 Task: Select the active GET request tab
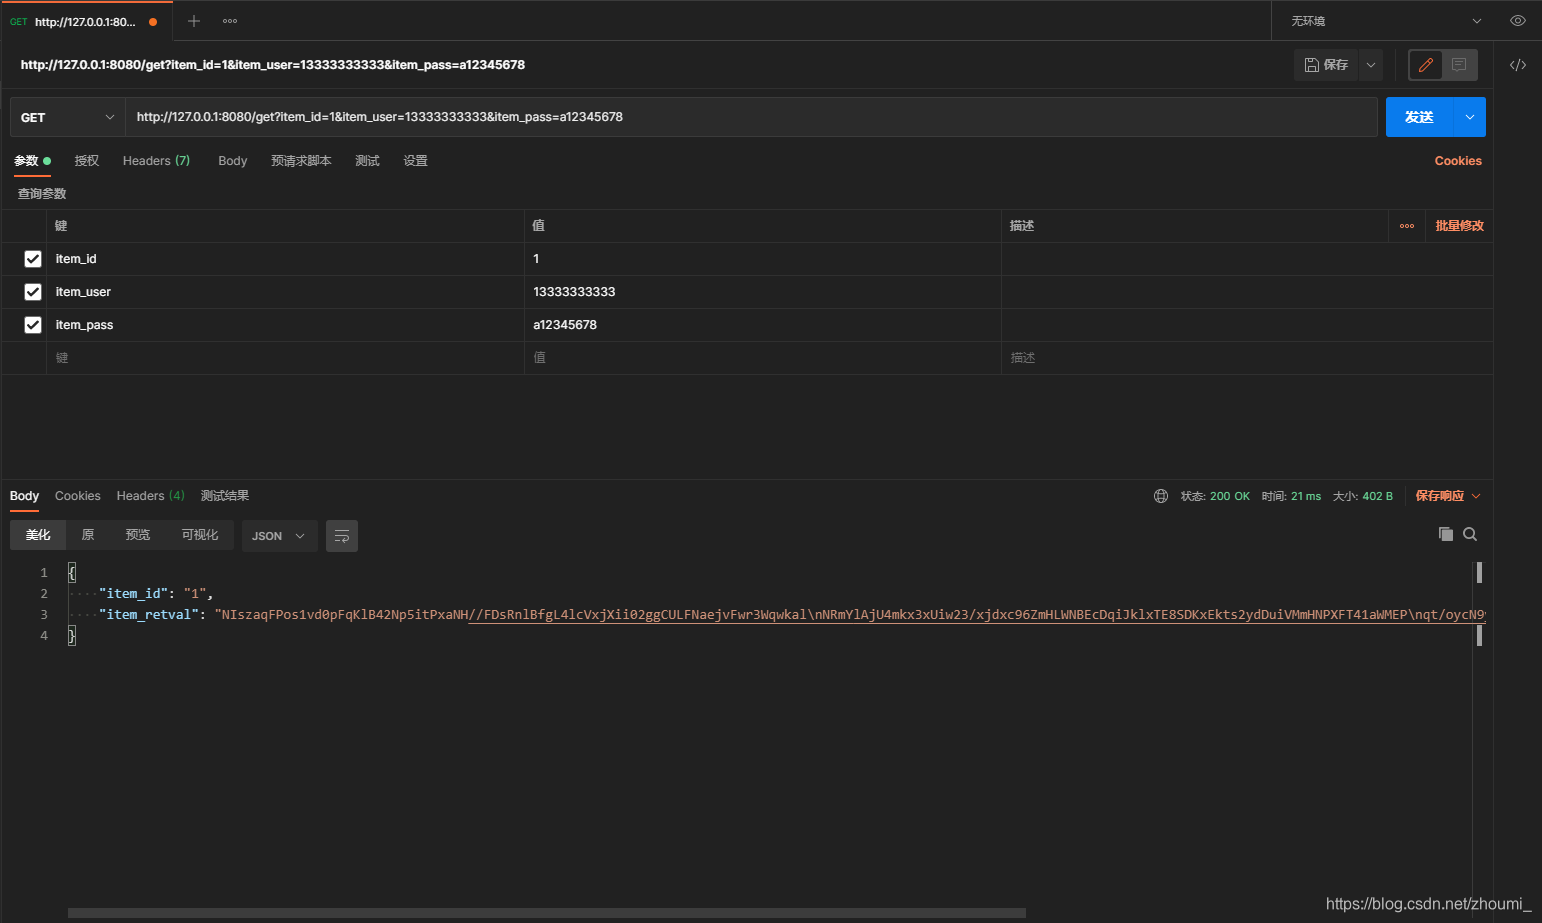pyautogui.click(x=86, y=21)
